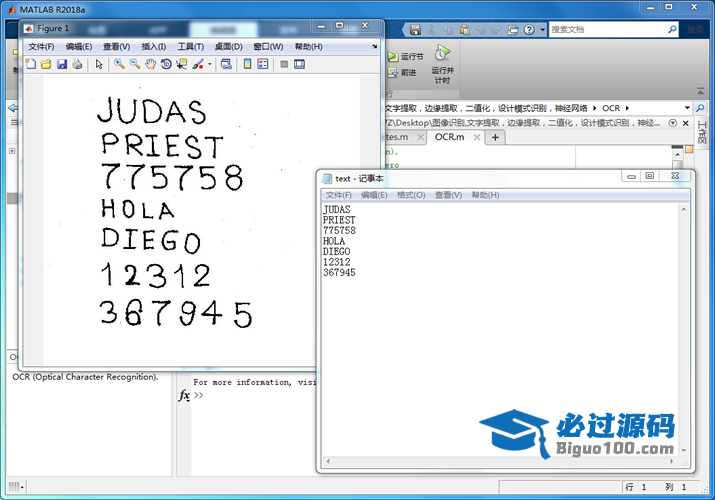Click the MATLAB quick access Copy icon

[448, 30]
